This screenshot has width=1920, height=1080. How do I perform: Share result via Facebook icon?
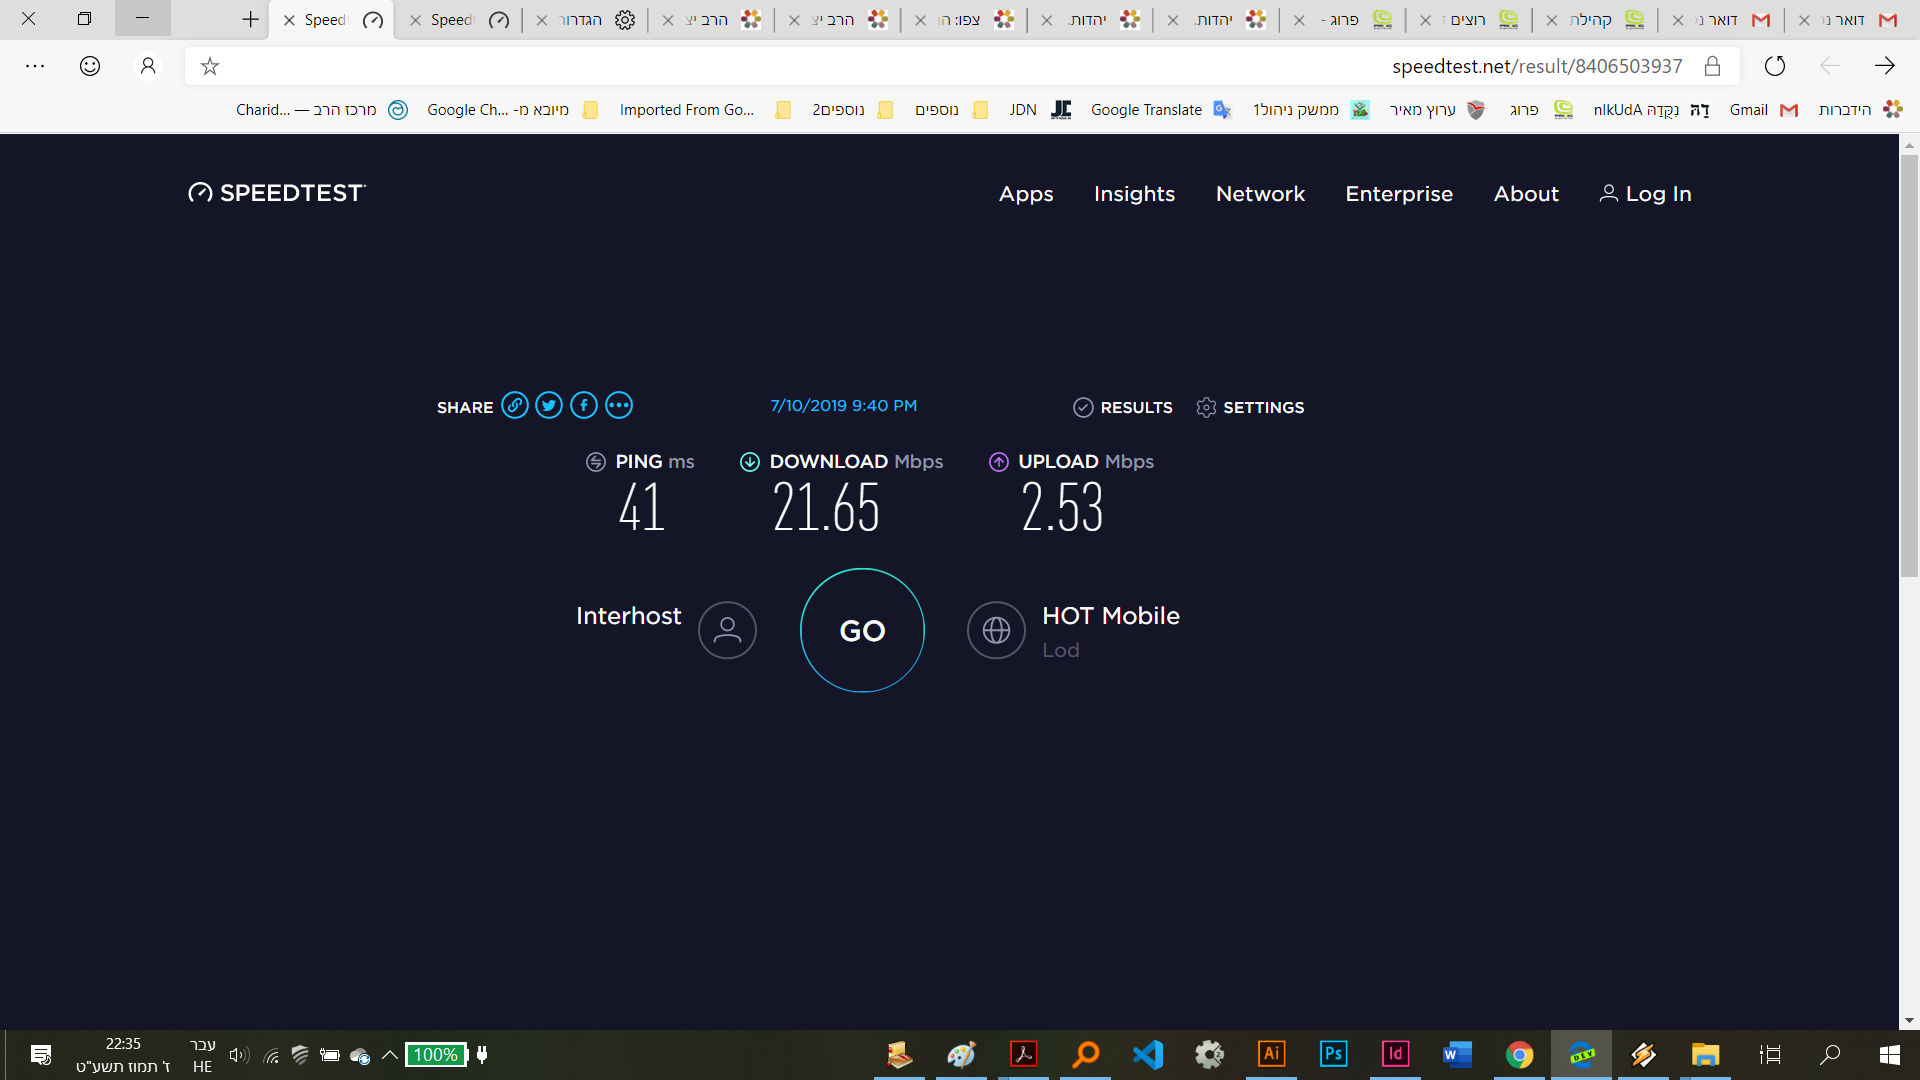coord(584,405)
